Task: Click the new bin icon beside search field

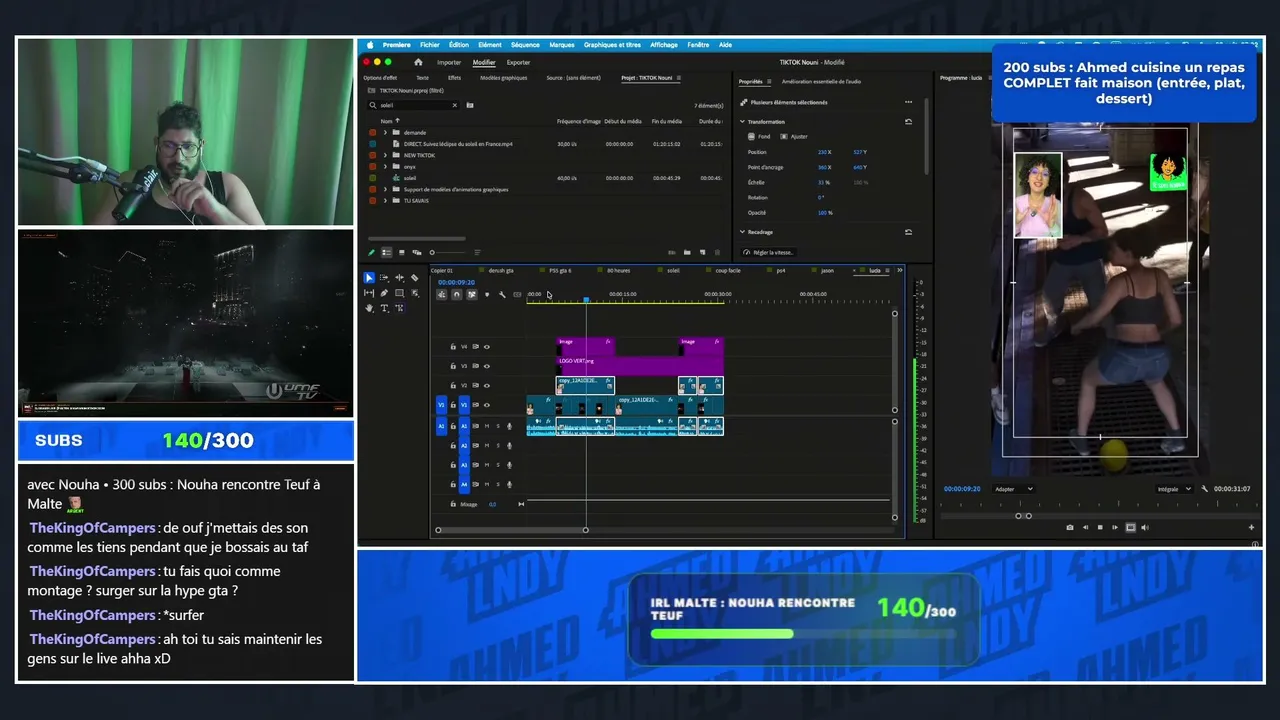Action: click(470, 105)
